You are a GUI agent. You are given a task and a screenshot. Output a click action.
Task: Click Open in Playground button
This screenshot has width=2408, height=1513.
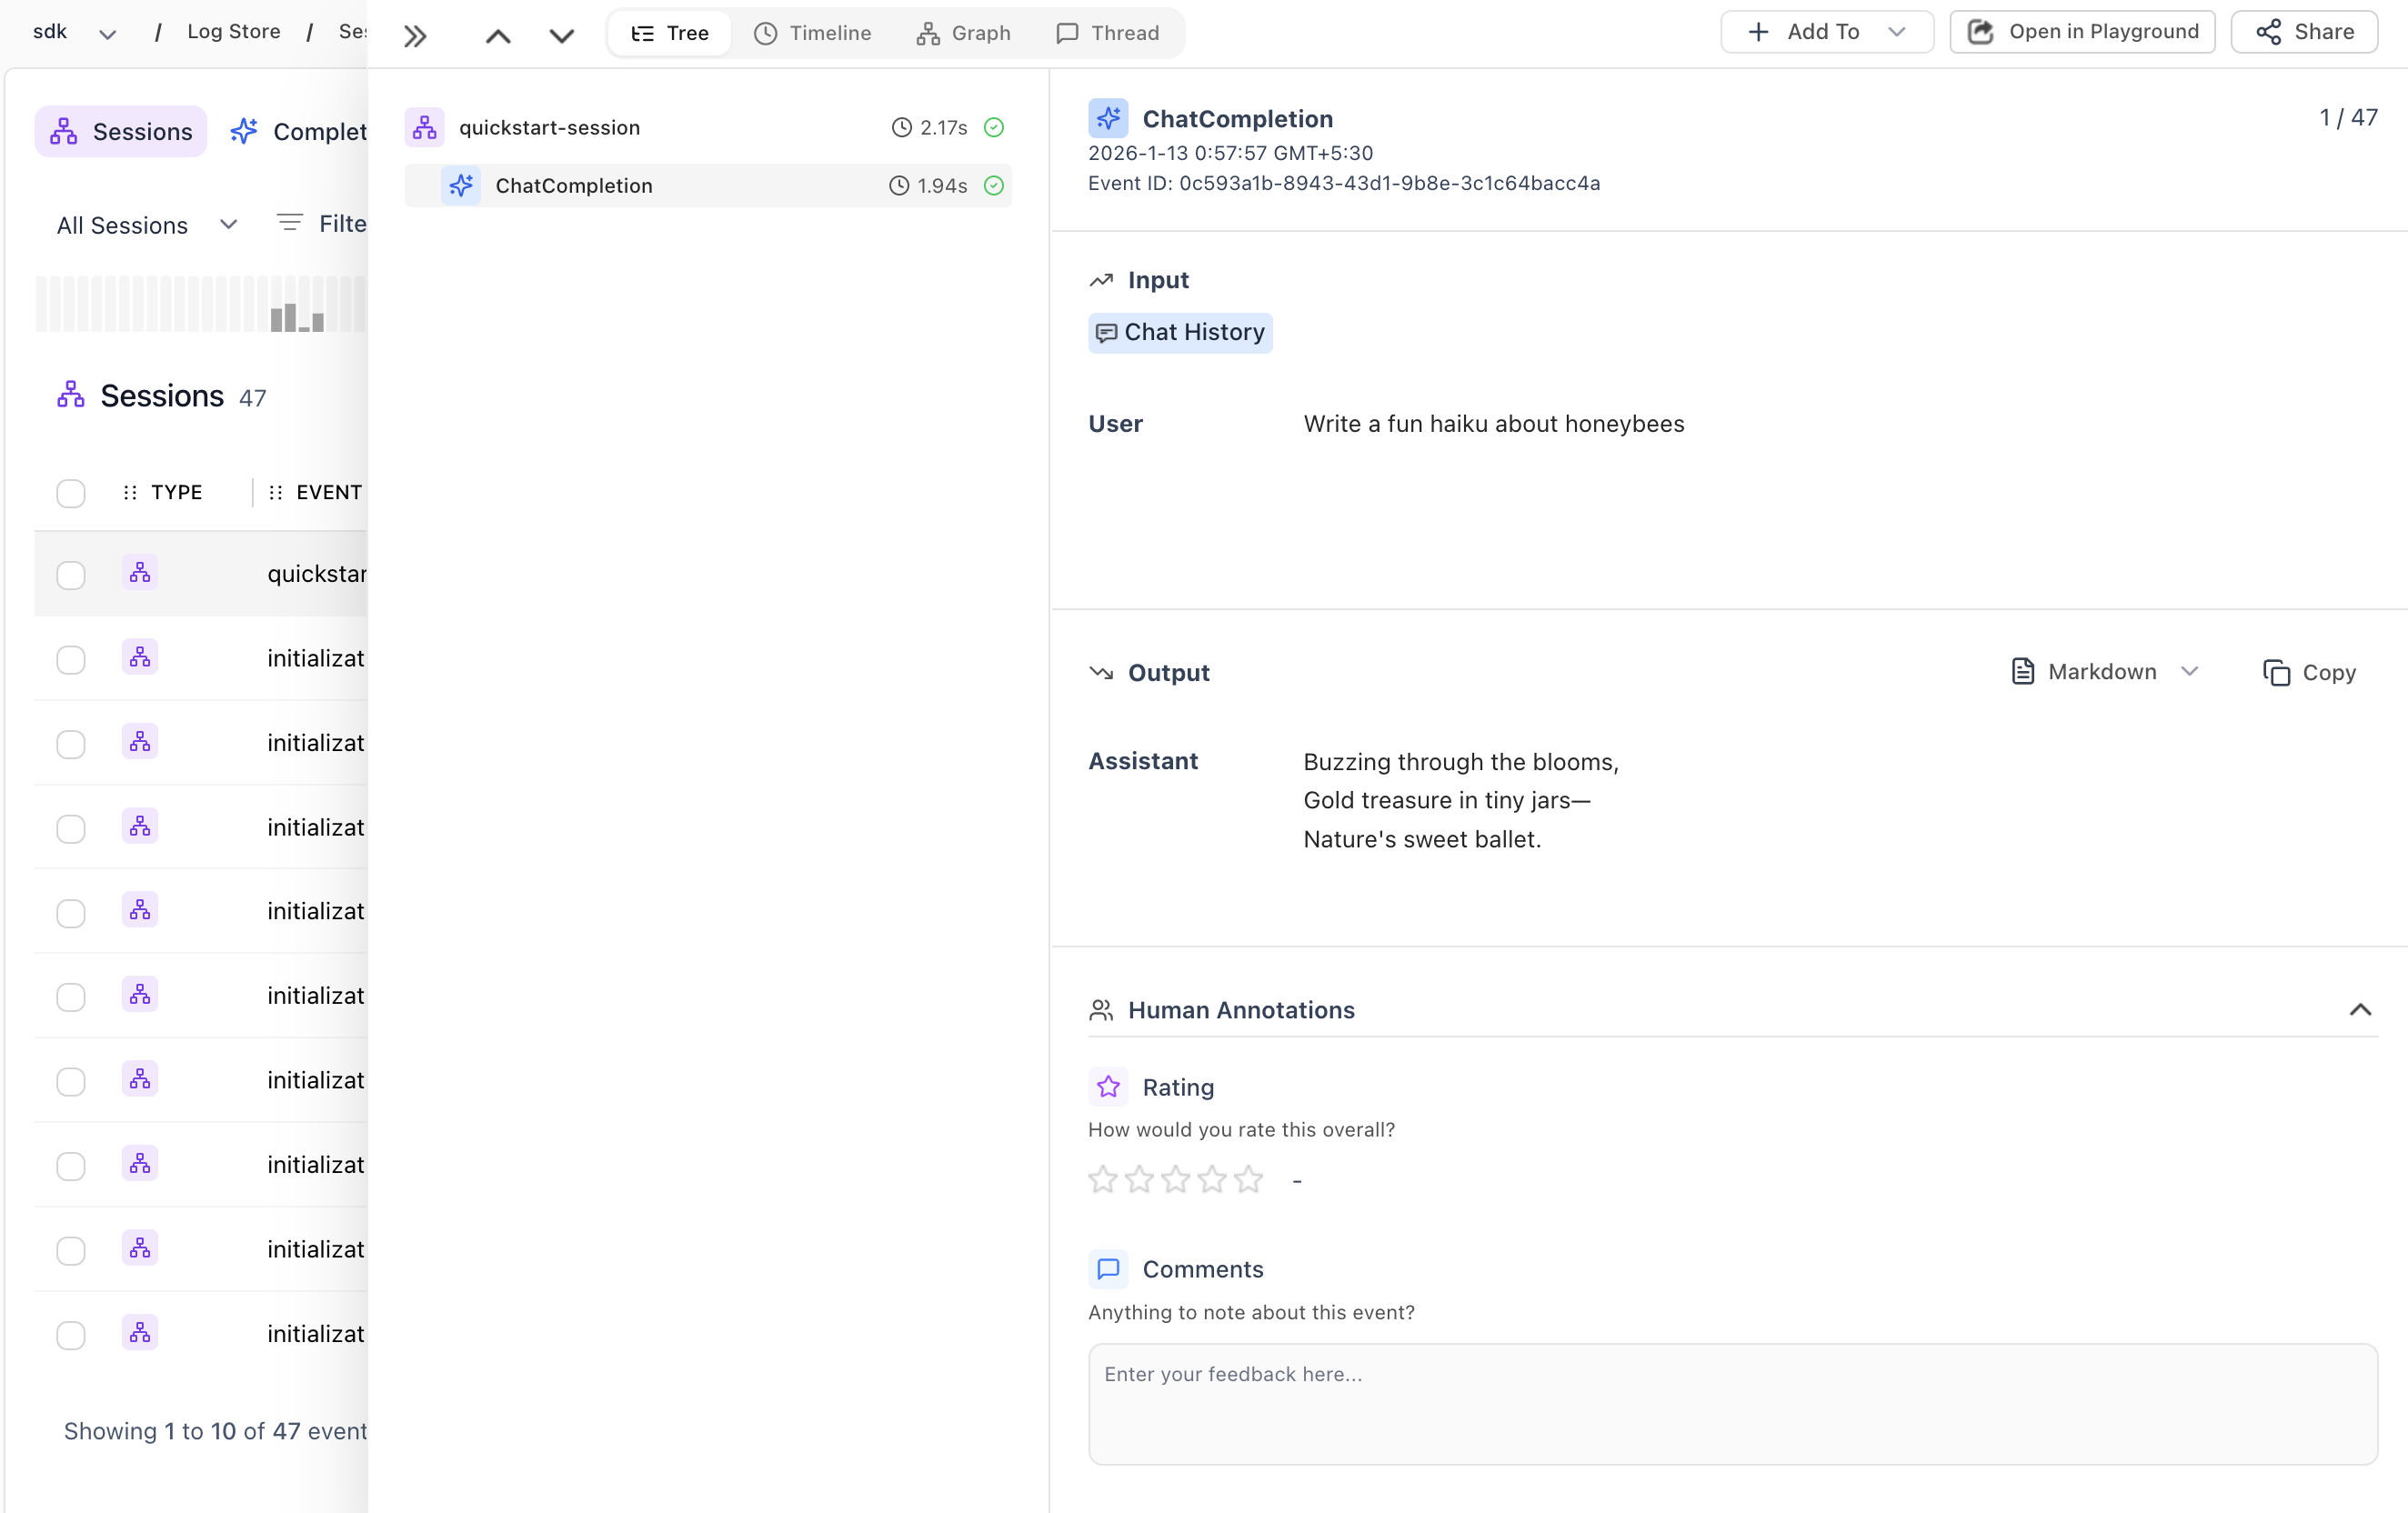pos(2083,32)
